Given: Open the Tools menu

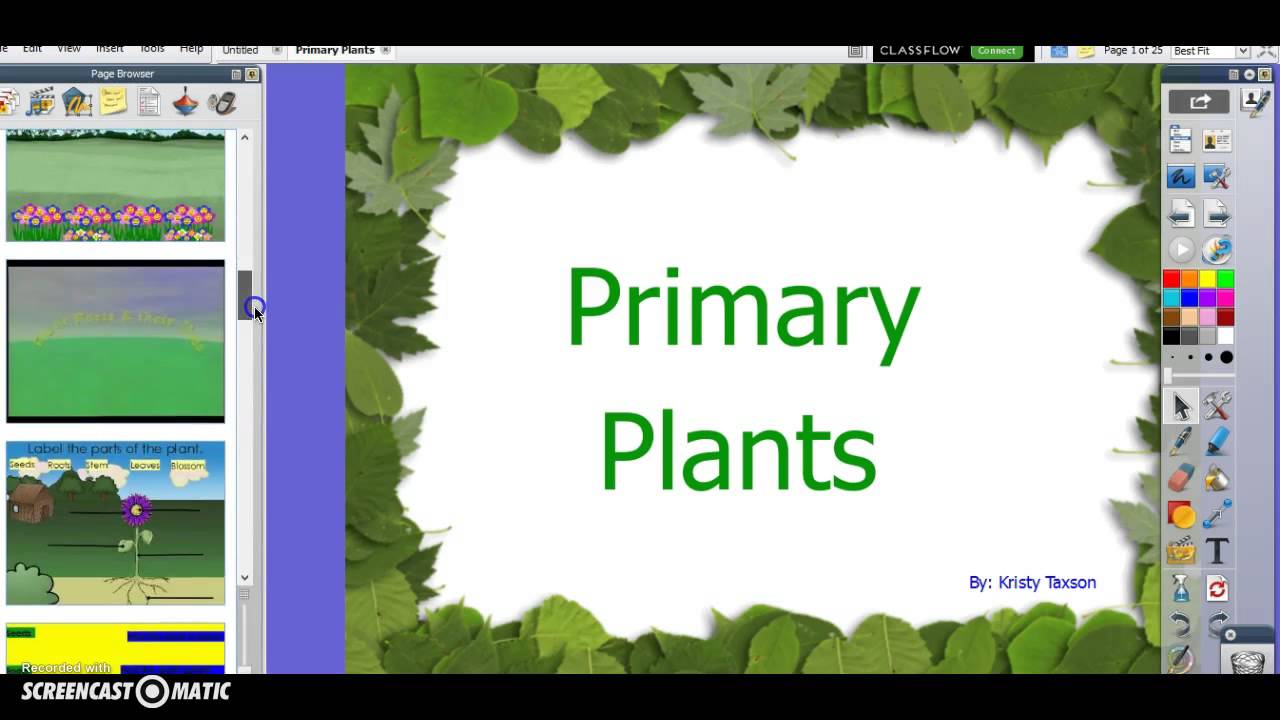Looking at the screenshot, I should [x=152, y=48].
